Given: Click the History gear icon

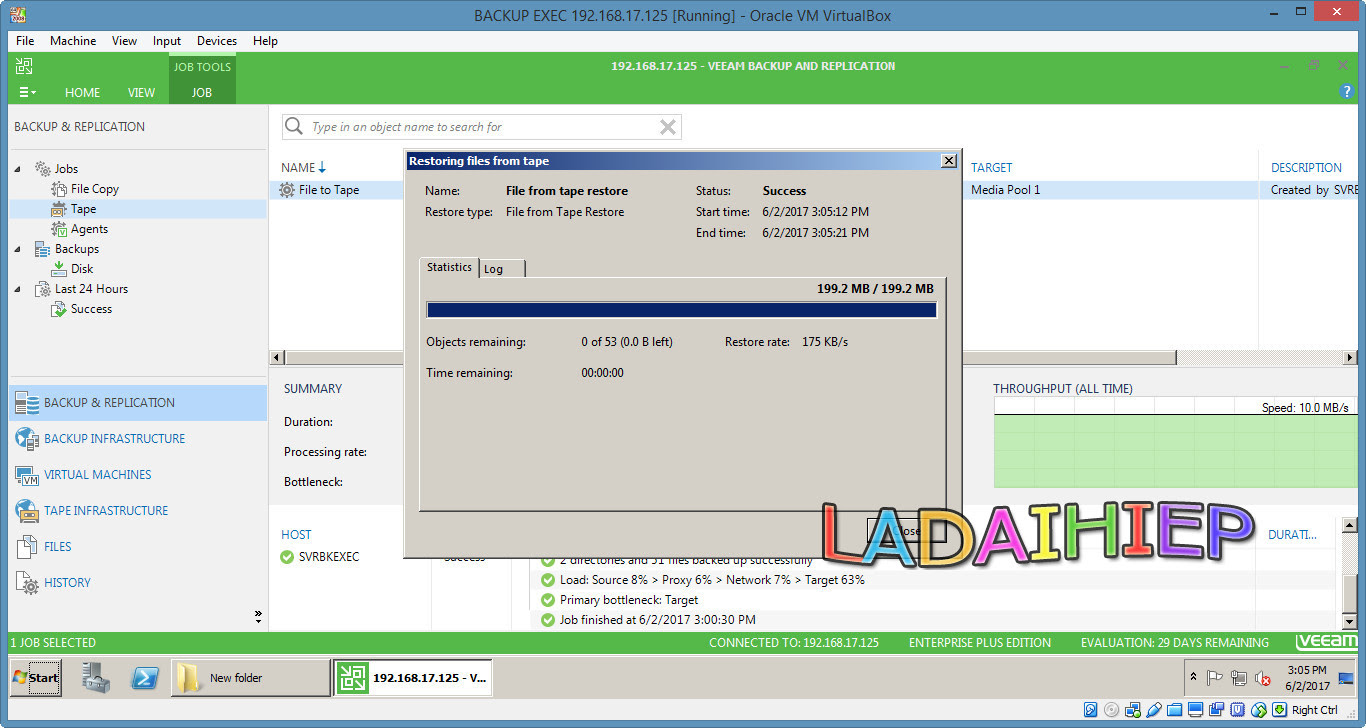Looking at the screenshot, I should [x=27, y=583].
